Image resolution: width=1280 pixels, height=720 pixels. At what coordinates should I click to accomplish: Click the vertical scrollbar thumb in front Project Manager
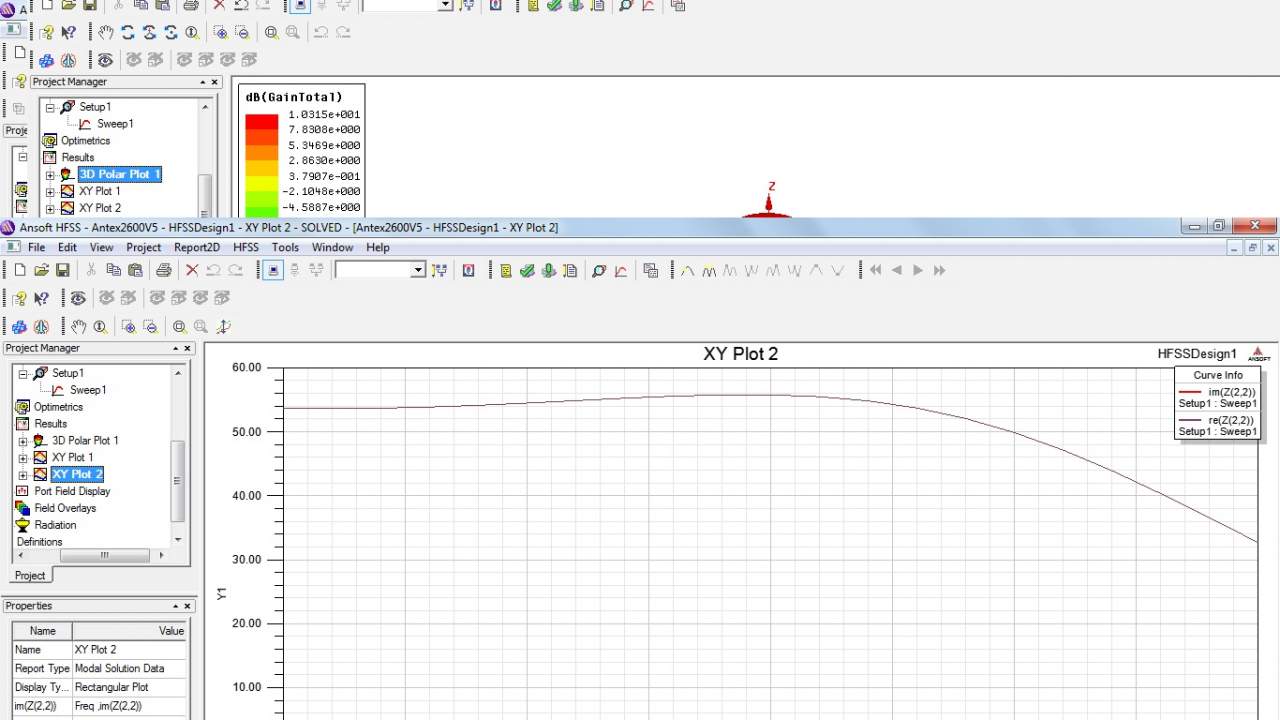pos(178,481)
